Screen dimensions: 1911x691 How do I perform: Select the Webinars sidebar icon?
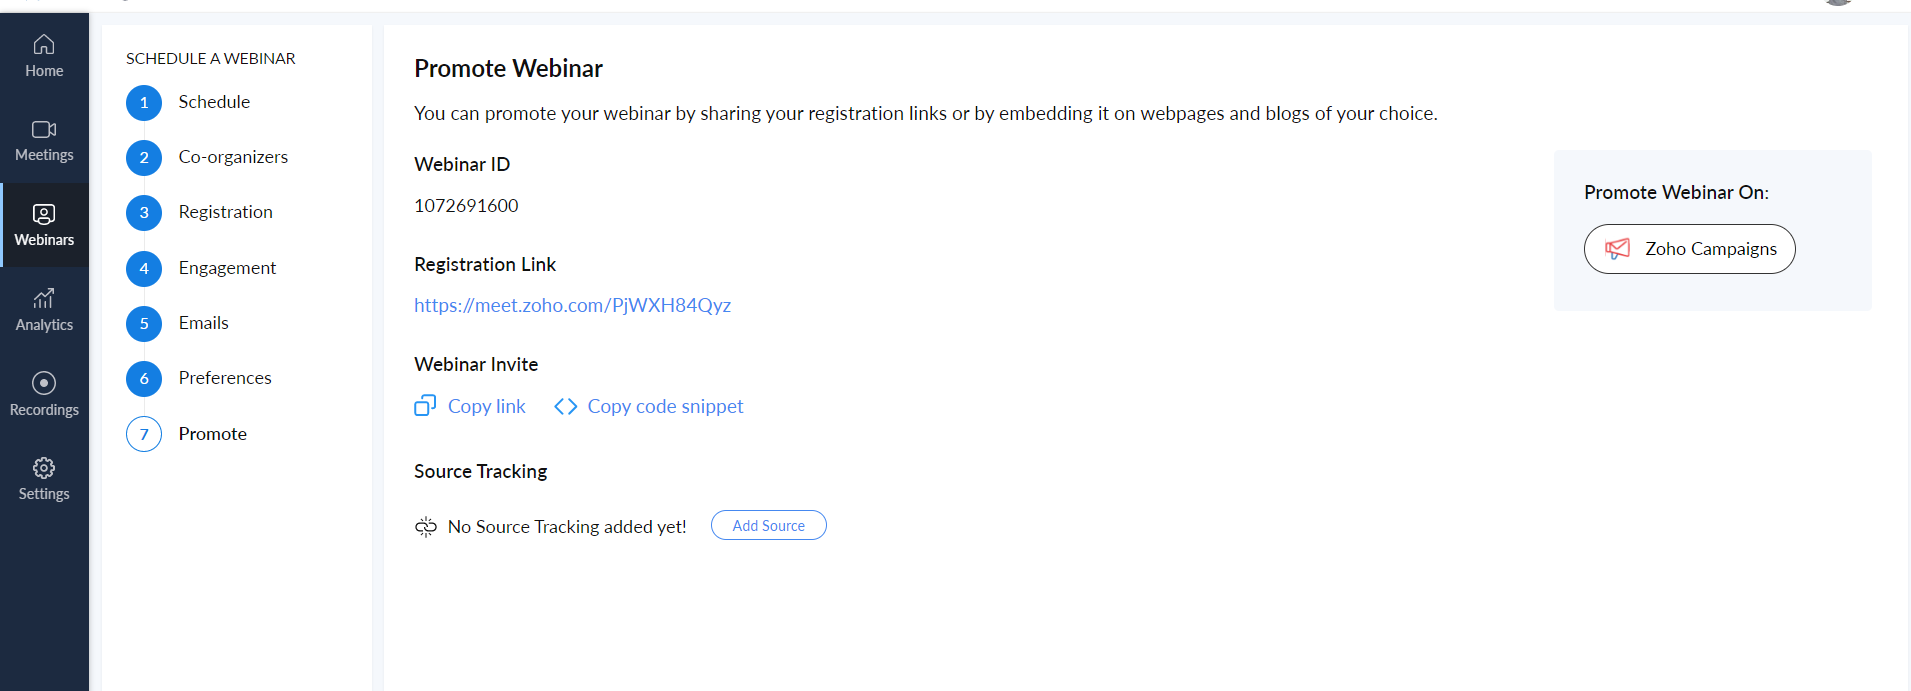click(44, 214)
